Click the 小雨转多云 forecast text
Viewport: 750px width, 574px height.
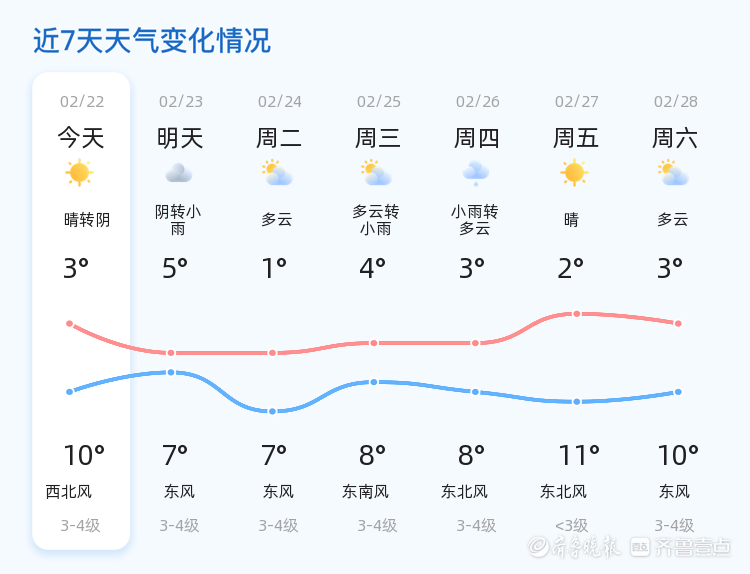coord(474,220)
